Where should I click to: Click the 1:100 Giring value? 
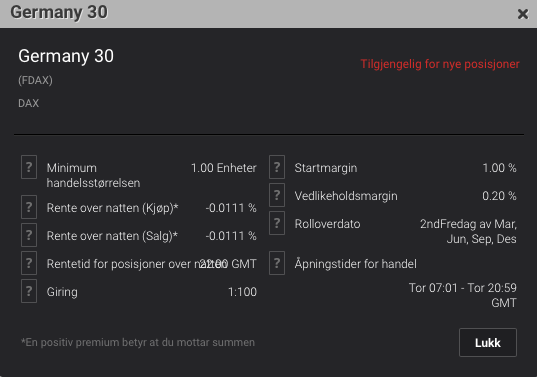pyautogui.click(x=242, y=292)
